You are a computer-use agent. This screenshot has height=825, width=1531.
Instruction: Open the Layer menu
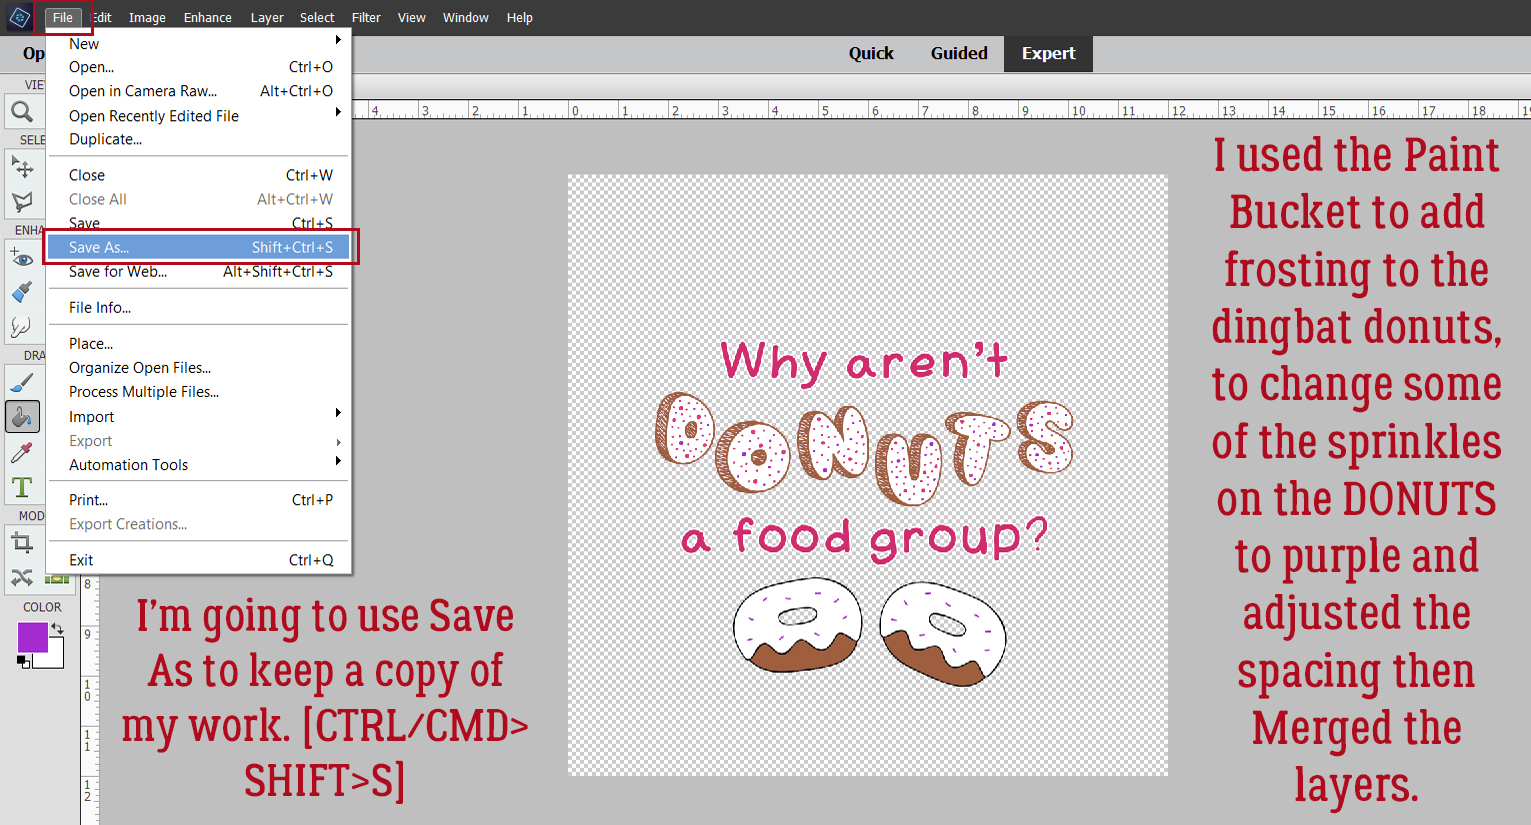[267, 17]
